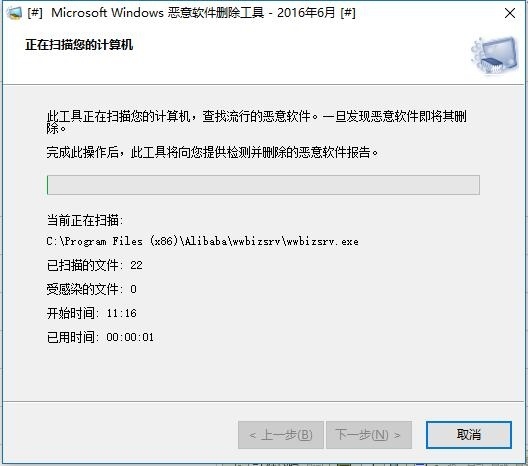Click the 开始时间 11:16 line

[91, 313]
